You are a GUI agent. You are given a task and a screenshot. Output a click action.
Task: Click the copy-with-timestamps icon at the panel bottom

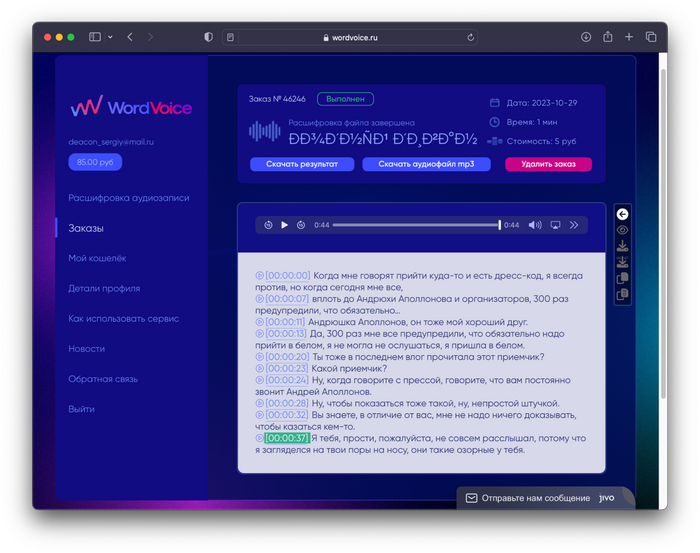coord(622,294)
